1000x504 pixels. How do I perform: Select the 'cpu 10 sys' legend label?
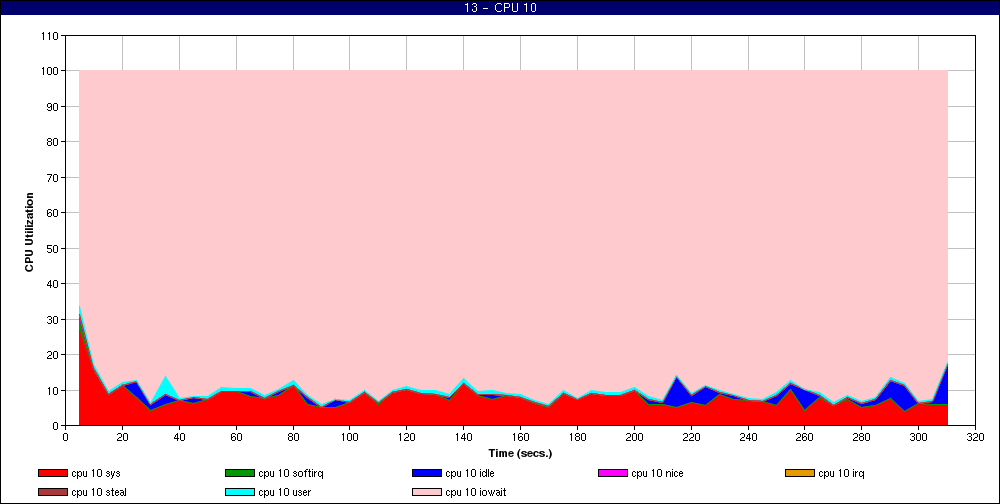pos(96,474)
